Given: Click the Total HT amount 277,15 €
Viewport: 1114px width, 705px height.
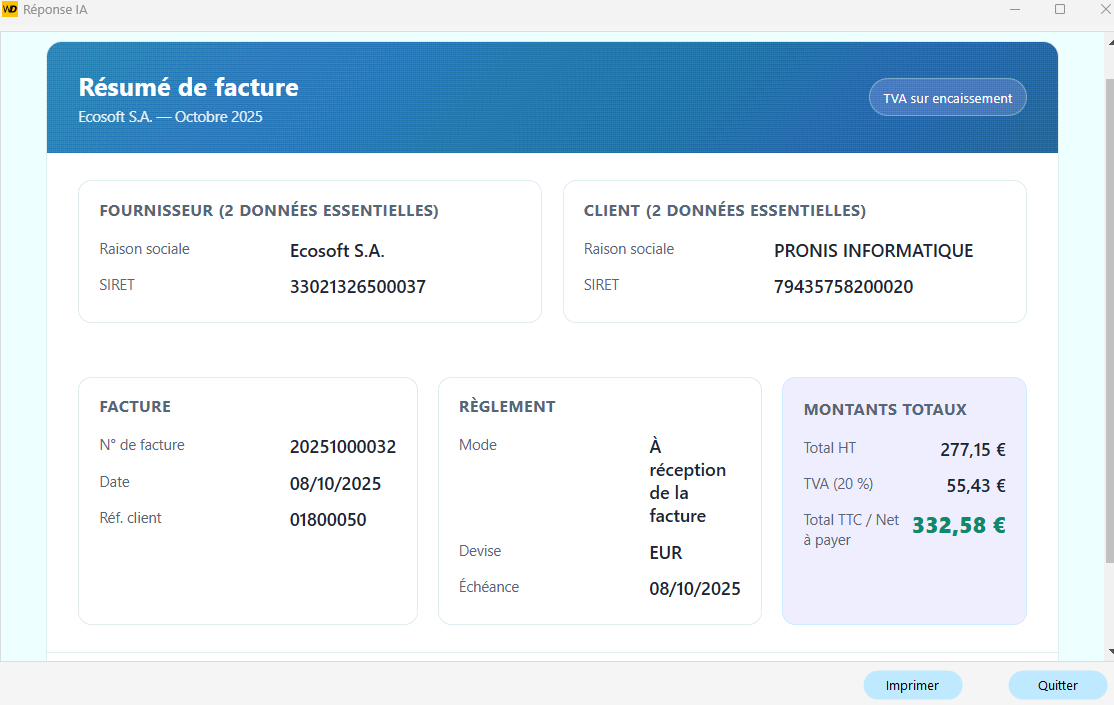Looking at the screenshot, I should pyautogui.click(x=972, y=450).
